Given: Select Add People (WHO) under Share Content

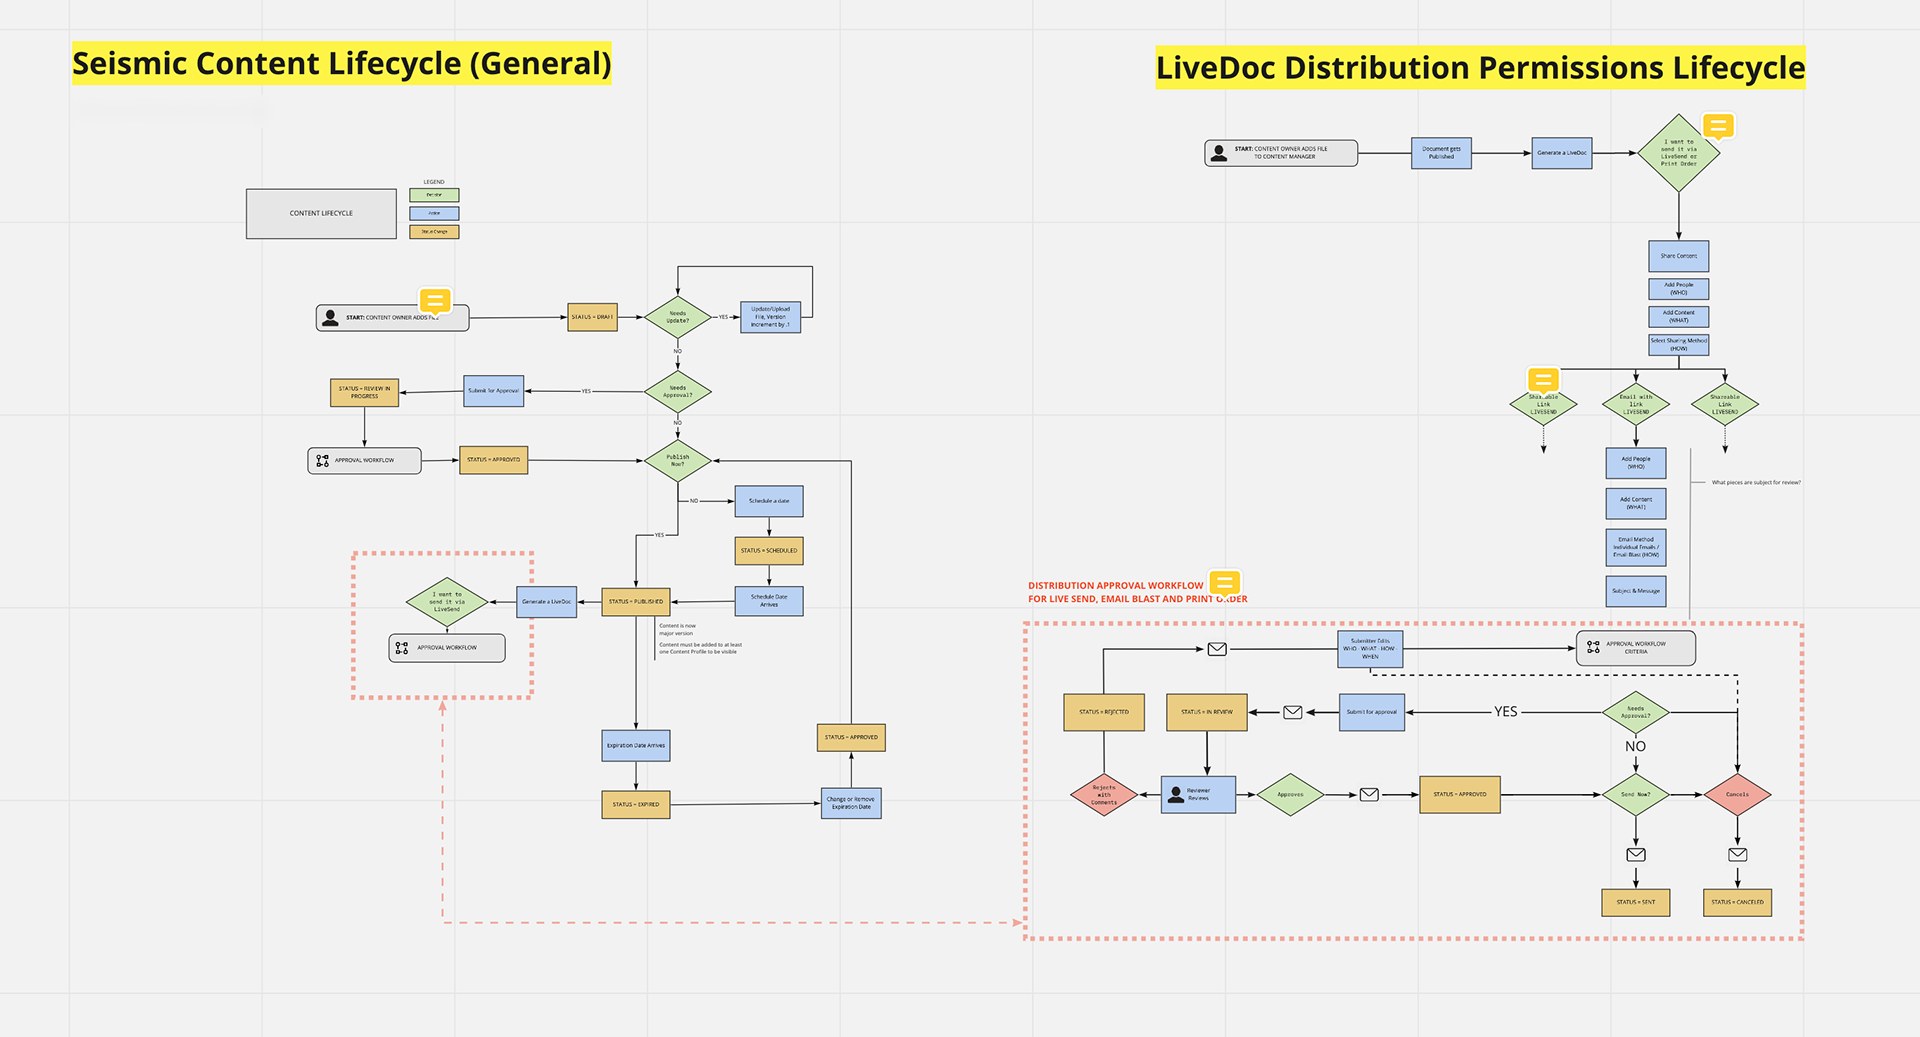Looking at the screenshot, I should (x=1679, y=289).
